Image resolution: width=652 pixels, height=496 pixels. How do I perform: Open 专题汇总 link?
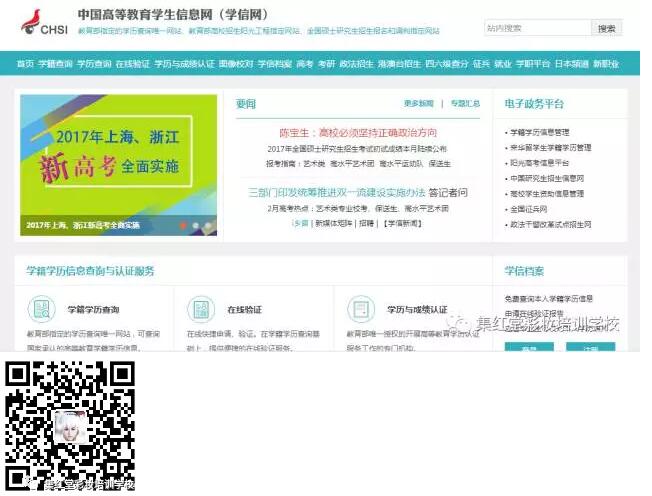465,103
